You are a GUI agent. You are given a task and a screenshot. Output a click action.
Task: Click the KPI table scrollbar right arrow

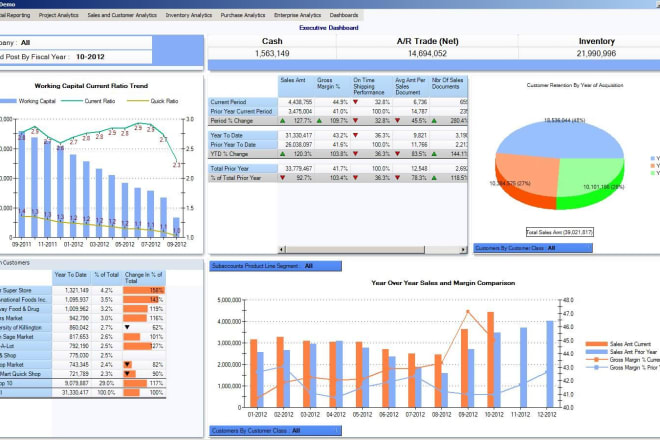pos(463,250)
